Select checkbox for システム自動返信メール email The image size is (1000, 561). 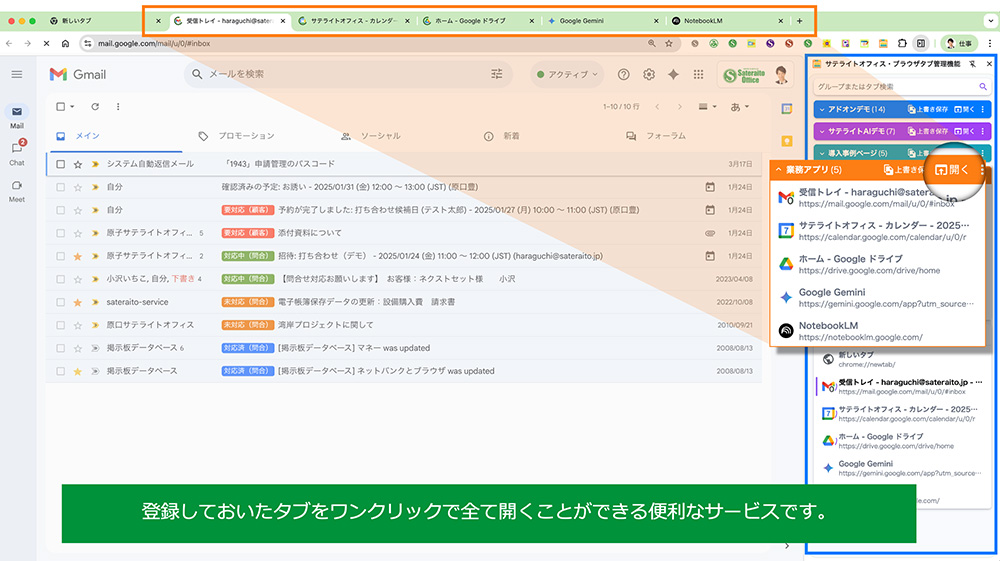click(x=61, y=164)
